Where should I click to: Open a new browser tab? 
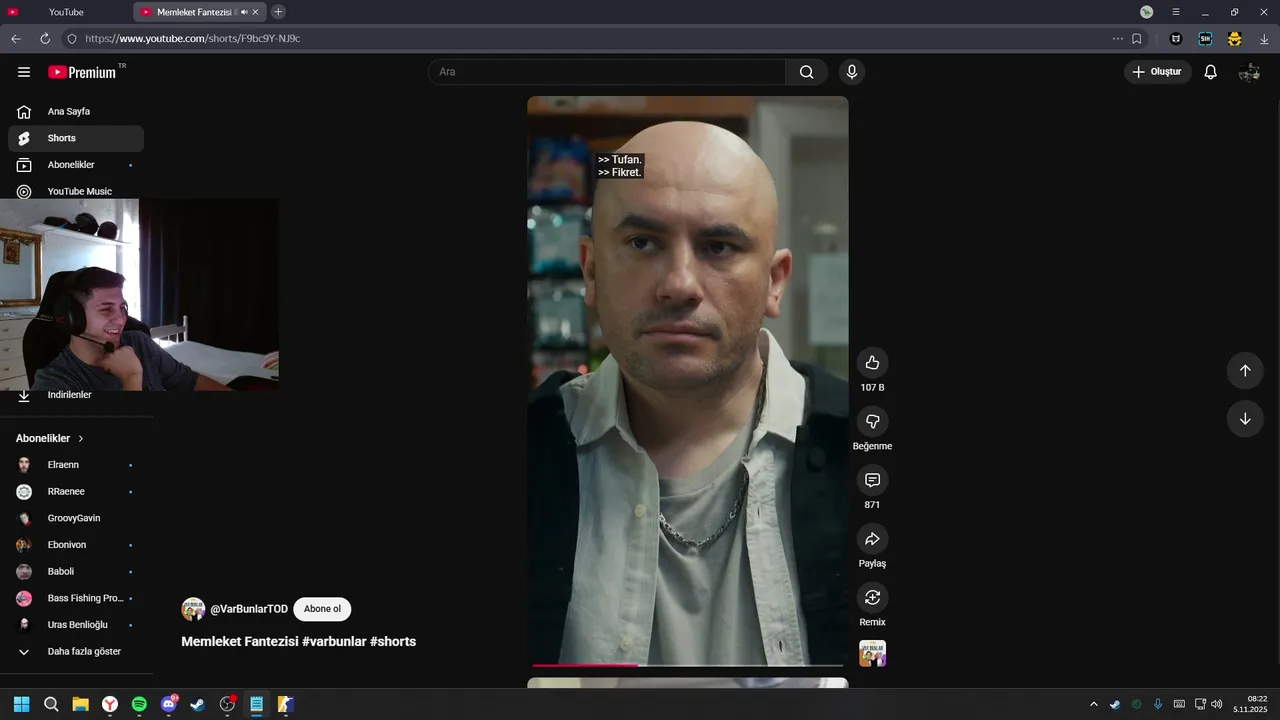point(278,12)
